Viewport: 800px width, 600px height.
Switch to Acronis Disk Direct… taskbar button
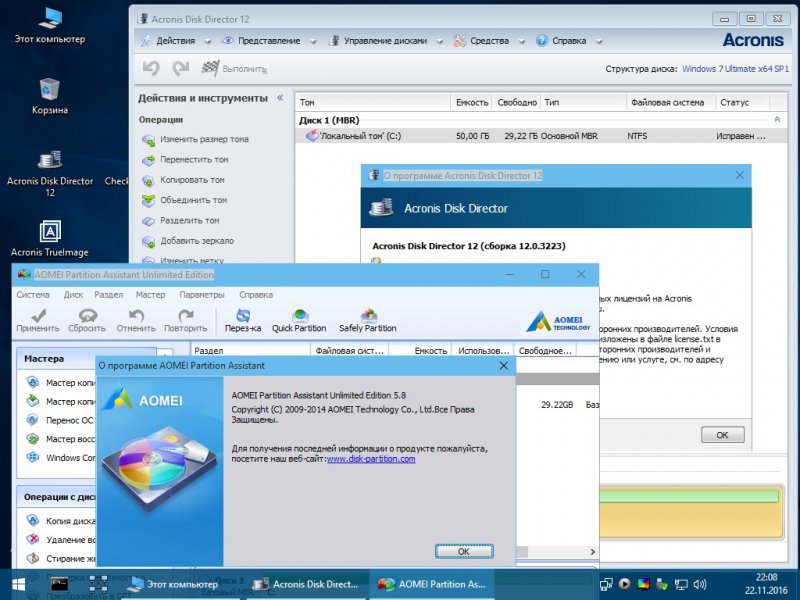point(306,584)
